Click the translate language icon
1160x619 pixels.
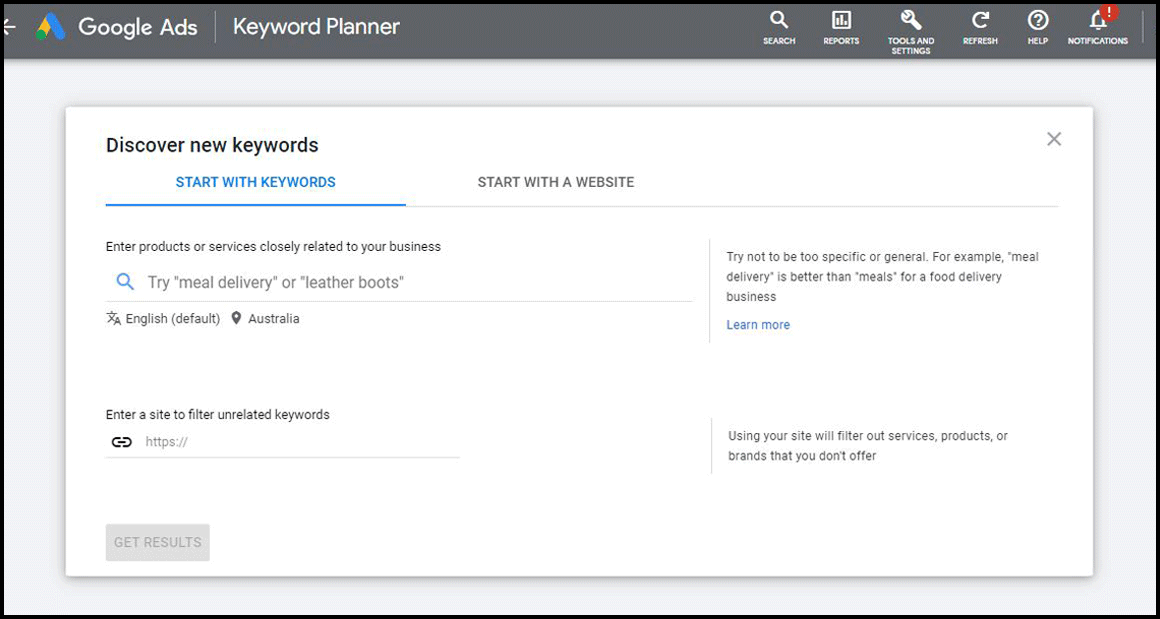tap(114, 319)
